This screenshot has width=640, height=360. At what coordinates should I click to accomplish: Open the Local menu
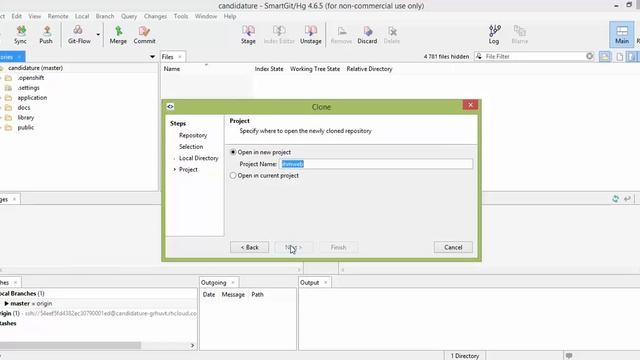[x=82, y=16]
